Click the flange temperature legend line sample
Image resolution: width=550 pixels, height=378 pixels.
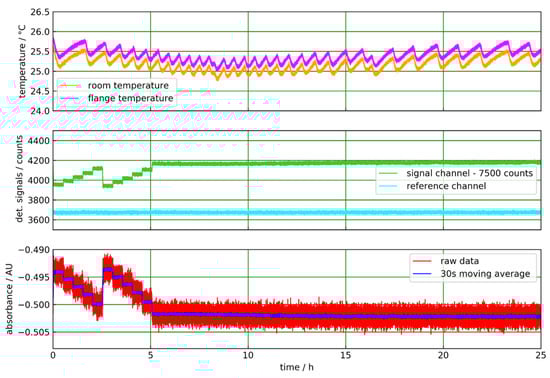point(70,98)
